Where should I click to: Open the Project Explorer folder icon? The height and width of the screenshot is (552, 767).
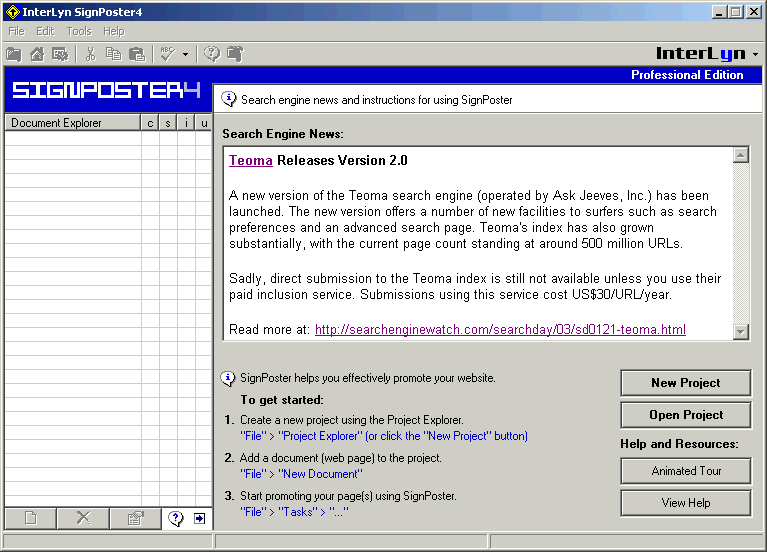14,54
